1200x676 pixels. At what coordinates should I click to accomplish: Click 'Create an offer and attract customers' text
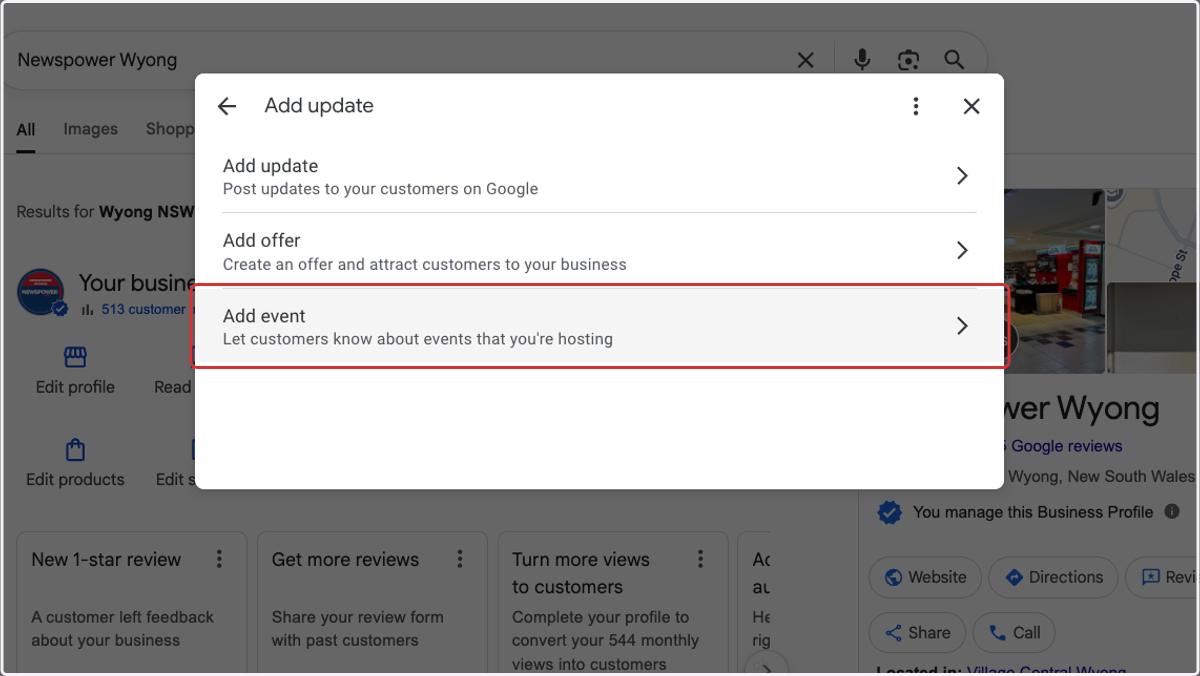[x=425, y=265]
